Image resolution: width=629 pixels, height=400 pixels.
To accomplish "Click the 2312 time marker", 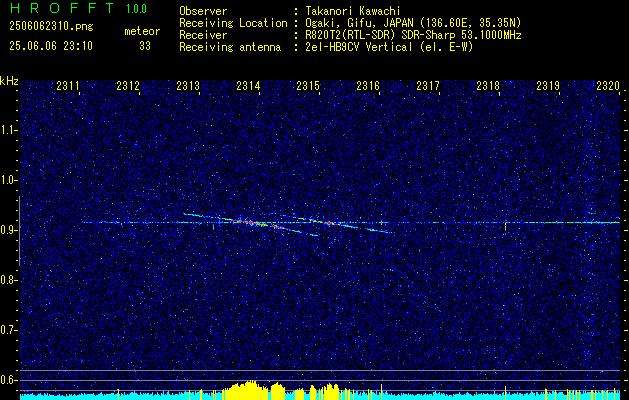I will pos(128,85).
